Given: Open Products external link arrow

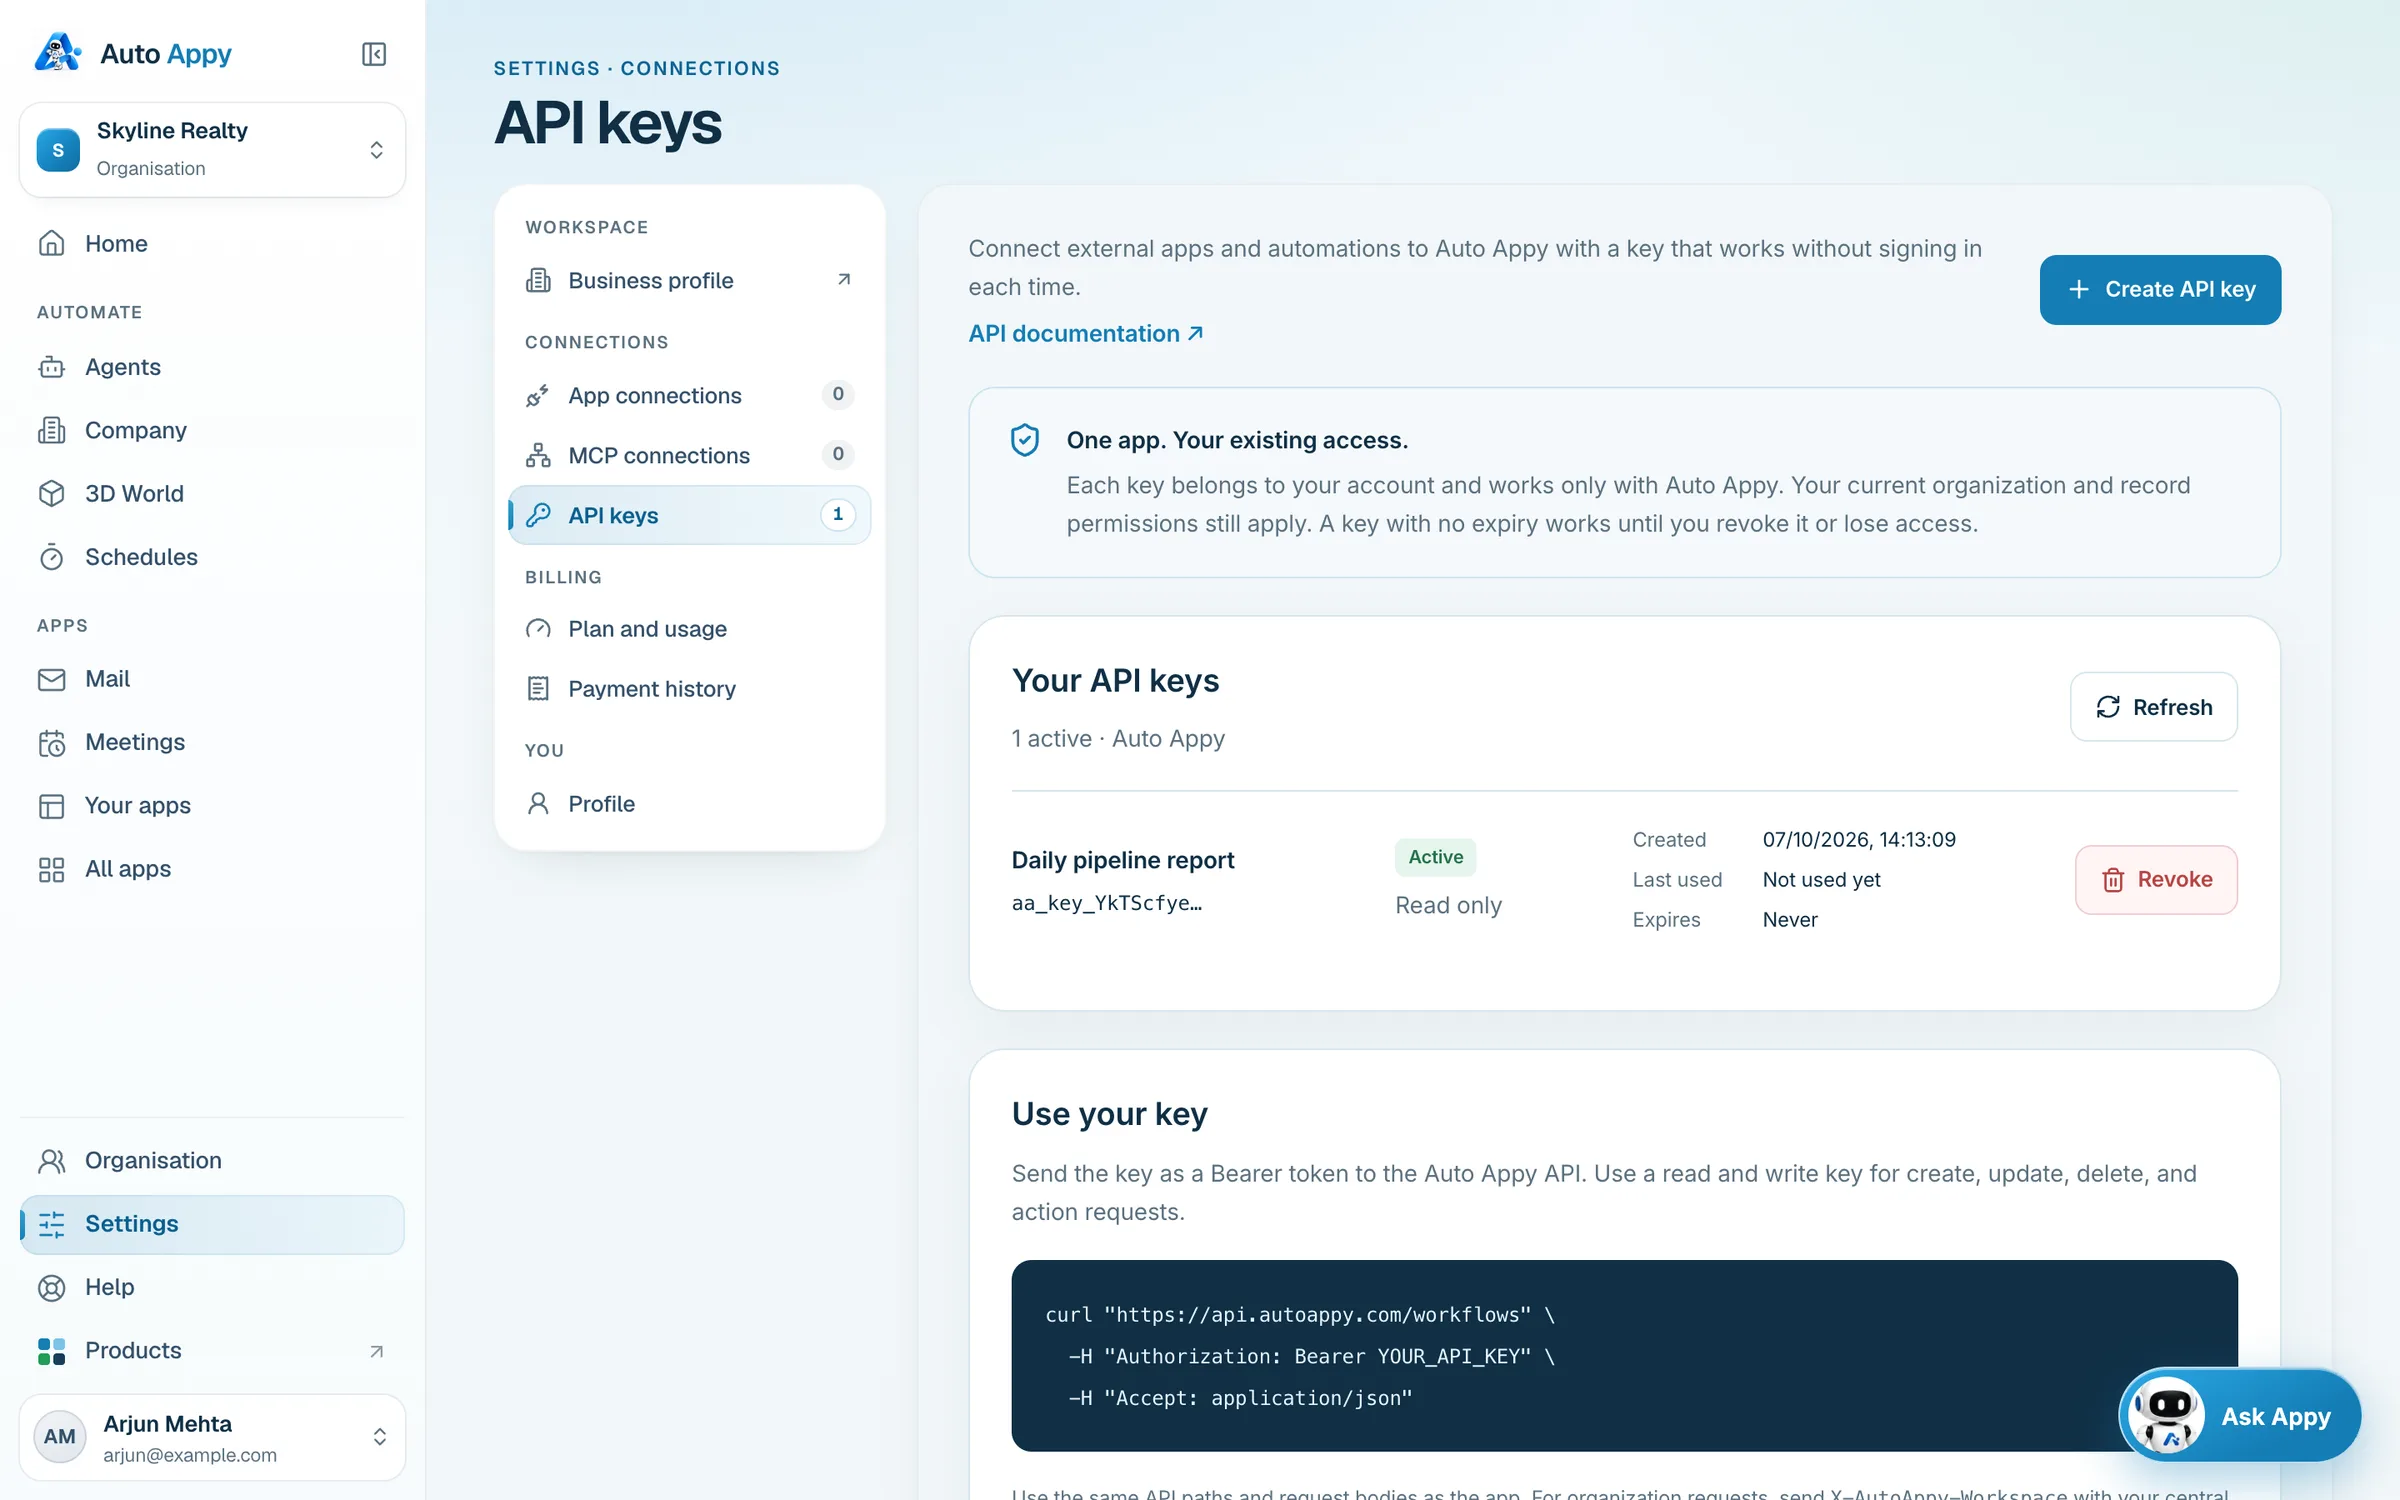Looking at the screenshot, I should tap(377, 1351).
